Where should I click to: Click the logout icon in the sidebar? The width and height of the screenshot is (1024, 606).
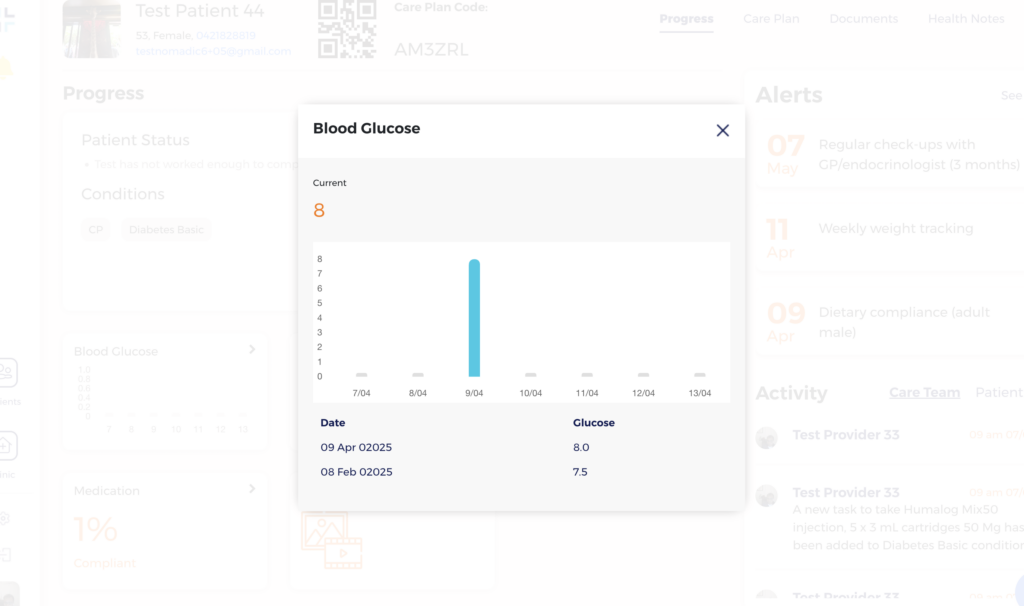[x=5, y=554]
